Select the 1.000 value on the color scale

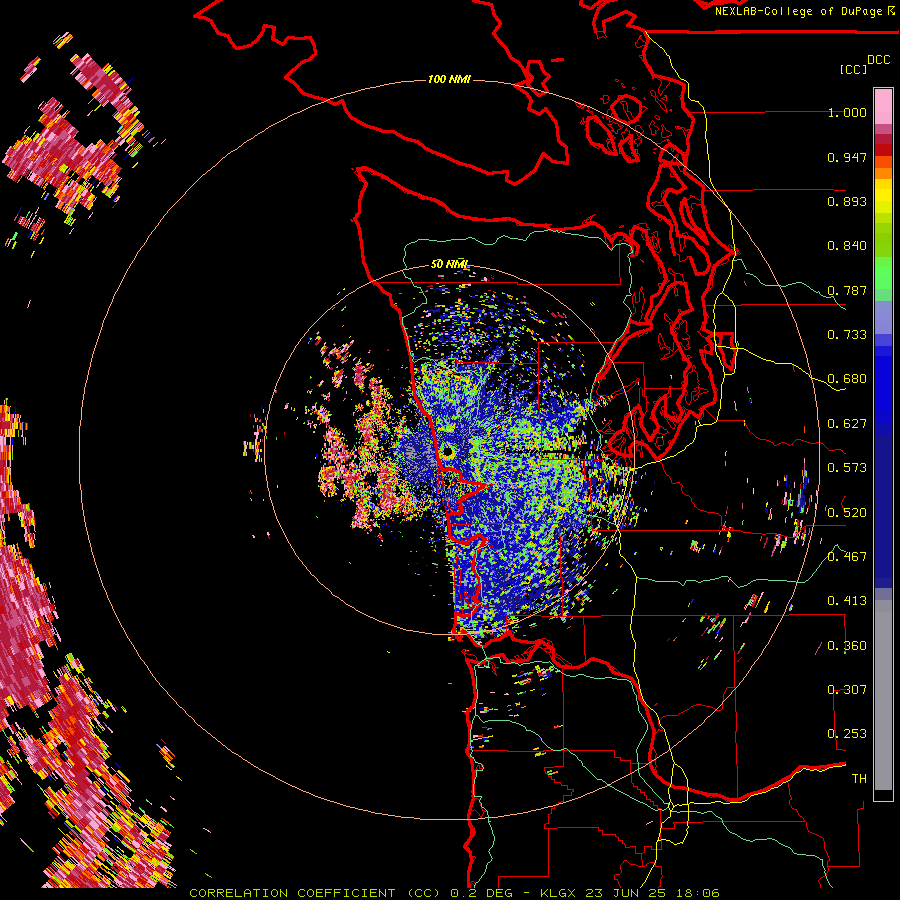(847, 112)
